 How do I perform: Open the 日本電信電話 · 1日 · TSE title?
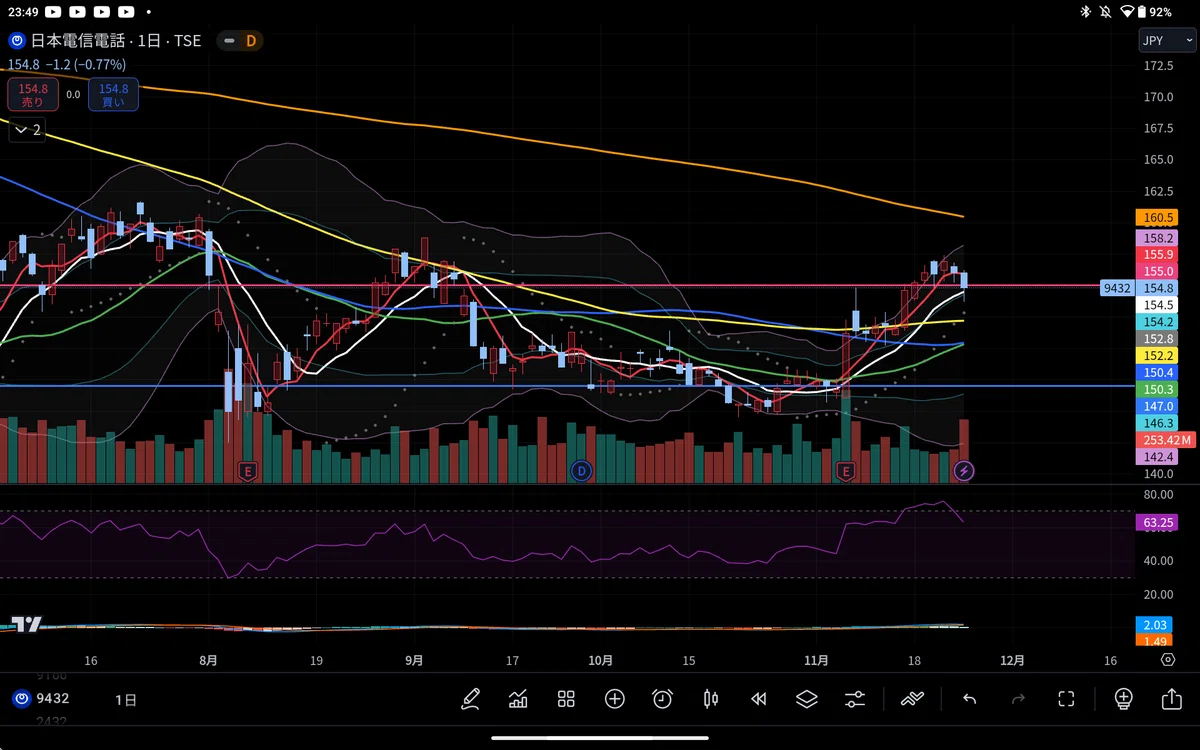pos(116,41)
